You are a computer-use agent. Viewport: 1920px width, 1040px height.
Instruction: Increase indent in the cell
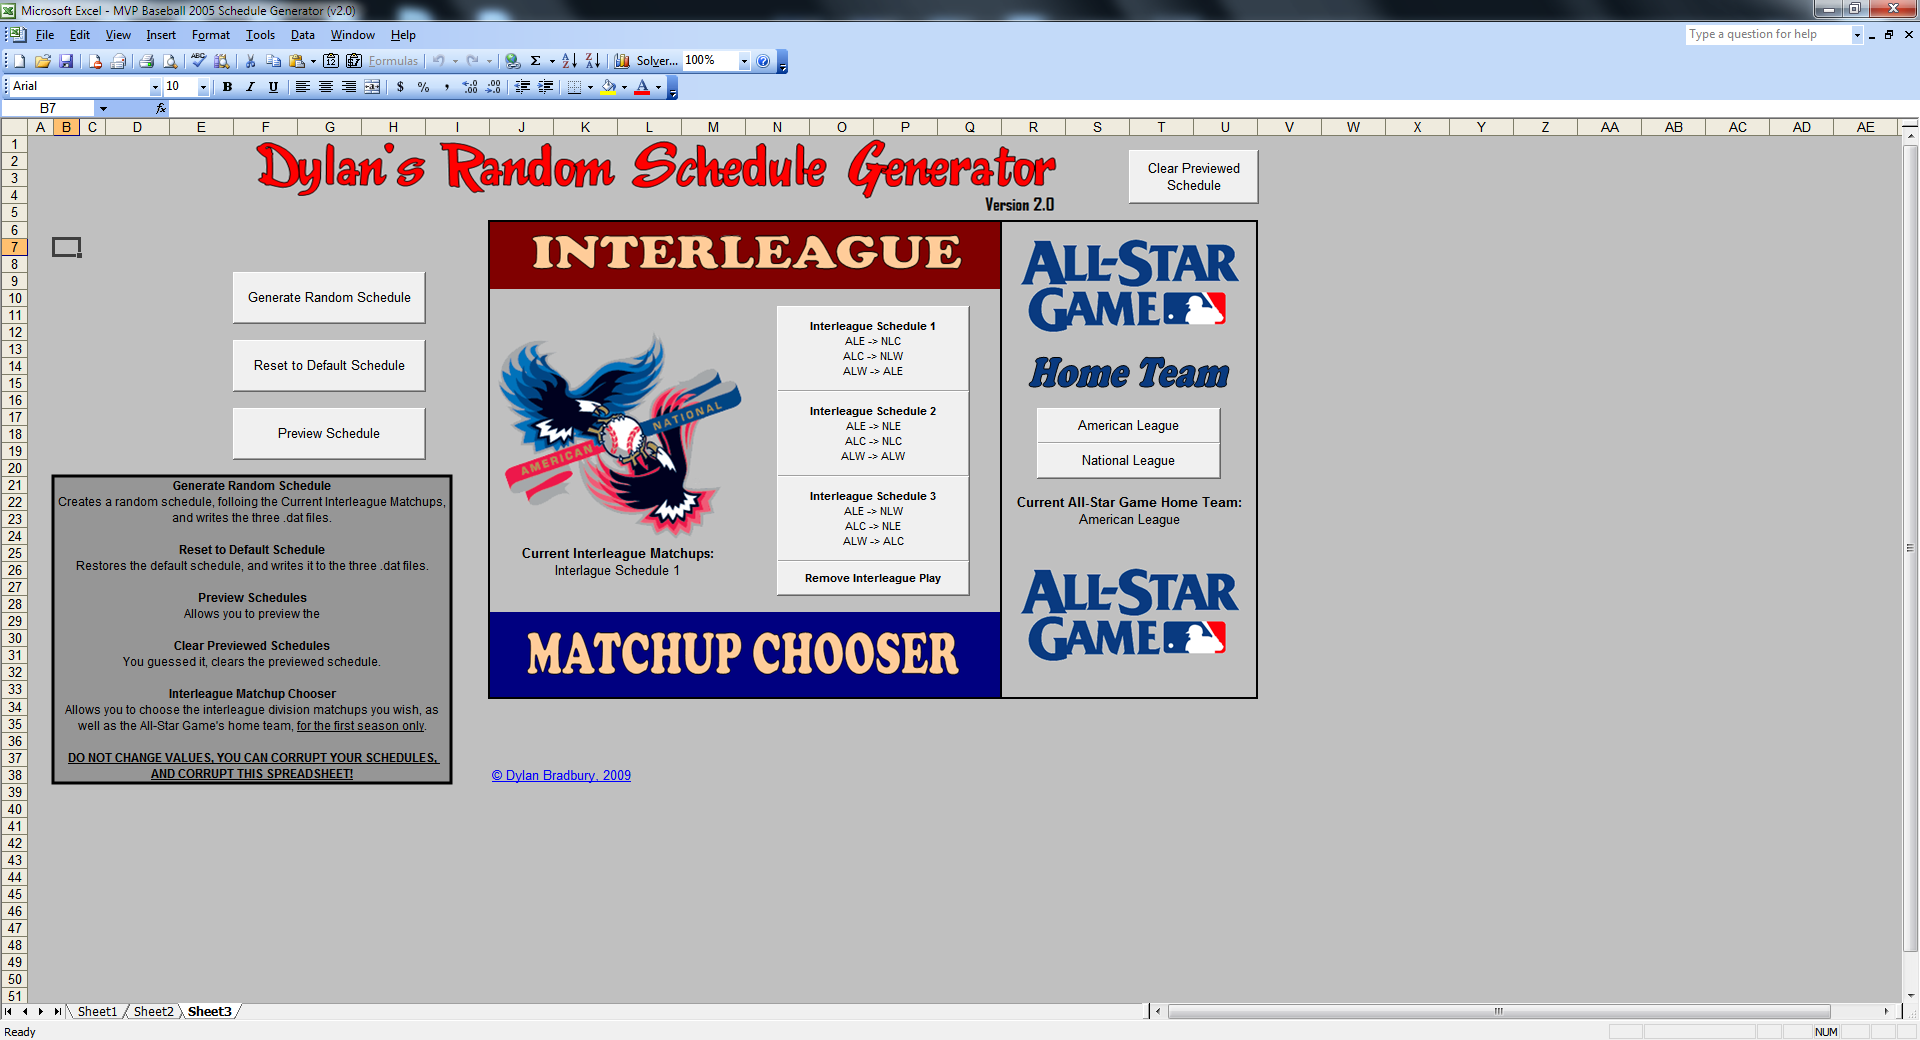[x=546, y=87]
